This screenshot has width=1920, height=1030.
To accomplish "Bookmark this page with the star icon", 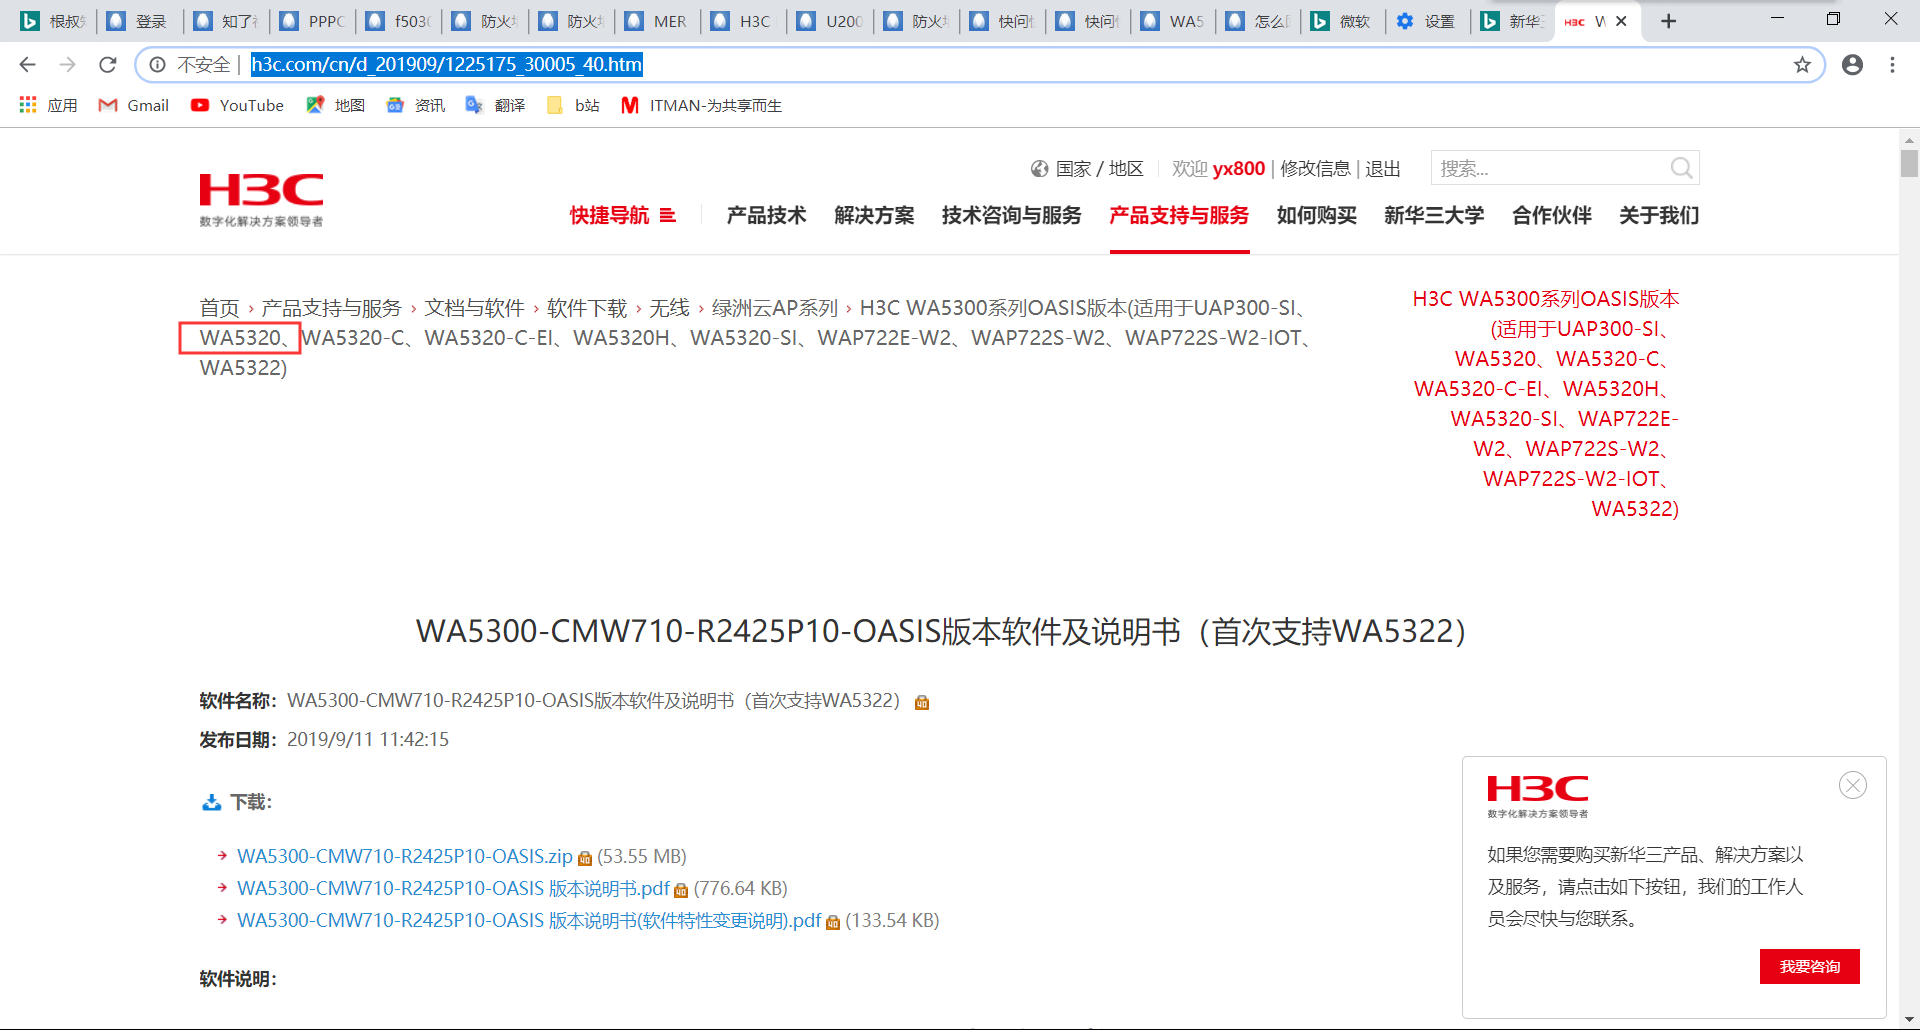I will tap(1802, 65).
